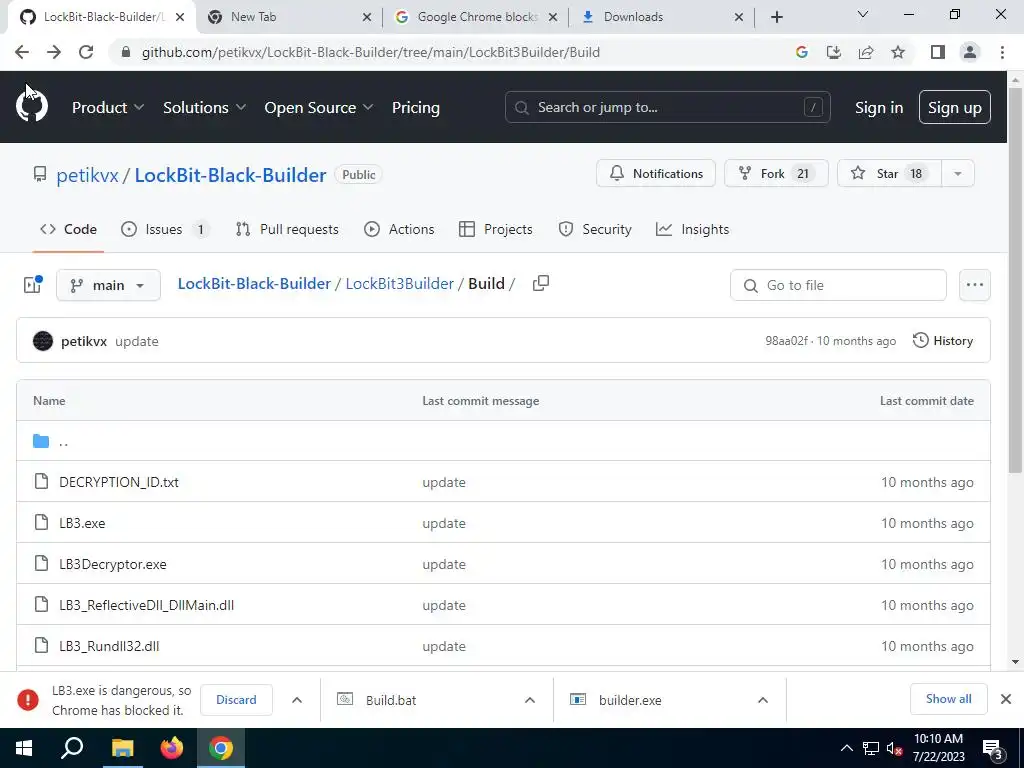Click the Sign in link
The width and height of the screenshot is (1024, 768).
(x=879, y=107)
